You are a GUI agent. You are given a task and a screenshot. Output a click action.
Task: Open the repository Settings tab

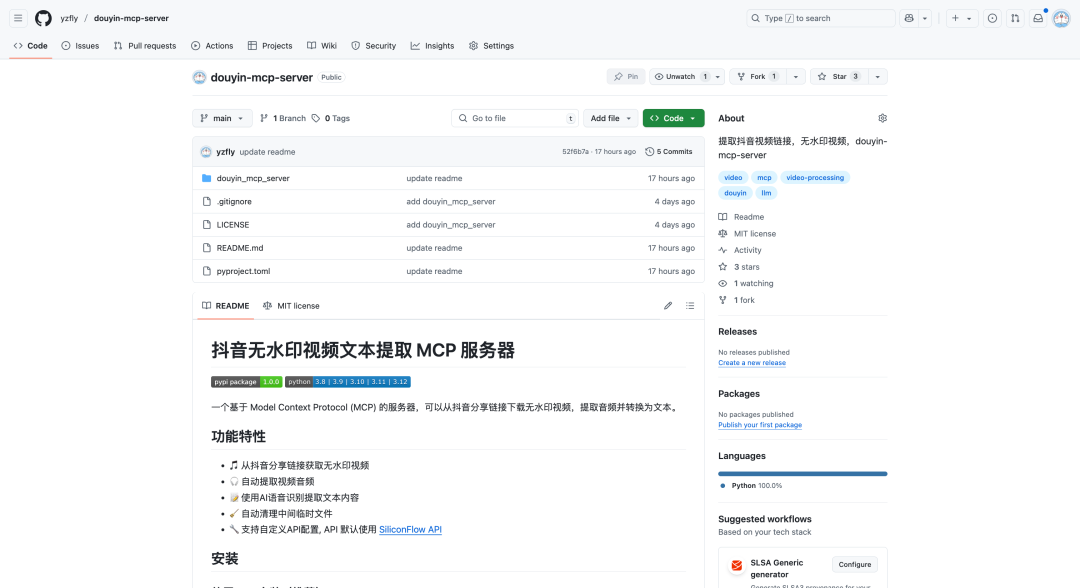click(x=491, y=45)
